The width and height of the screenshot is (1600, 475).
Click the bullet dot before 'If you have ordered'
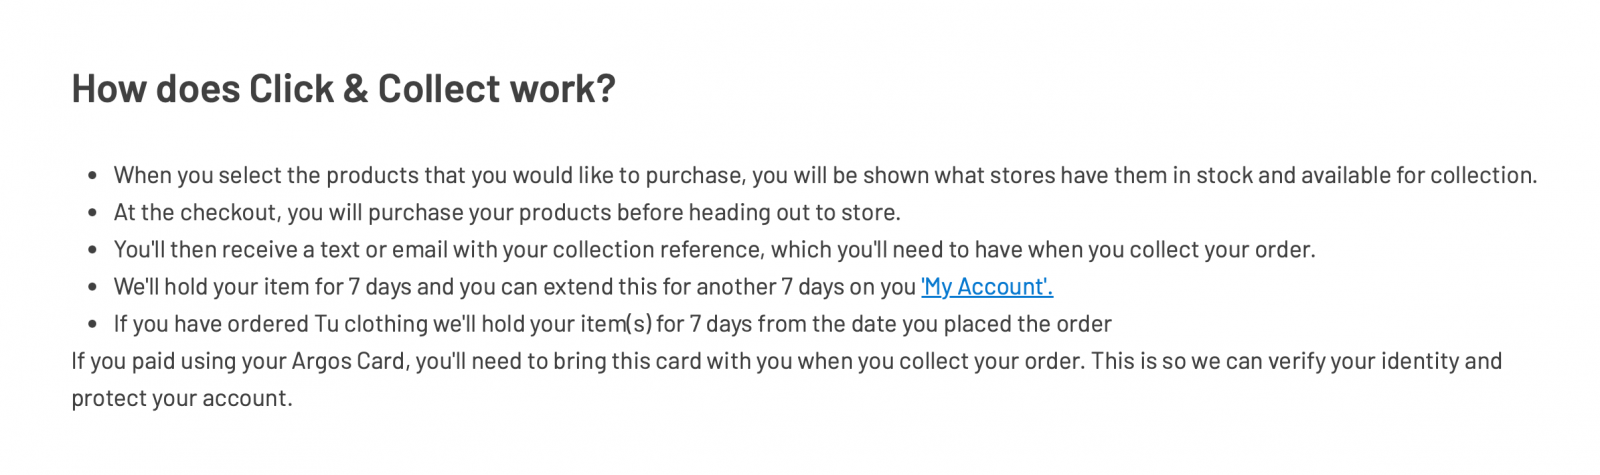tap(92, 324)
